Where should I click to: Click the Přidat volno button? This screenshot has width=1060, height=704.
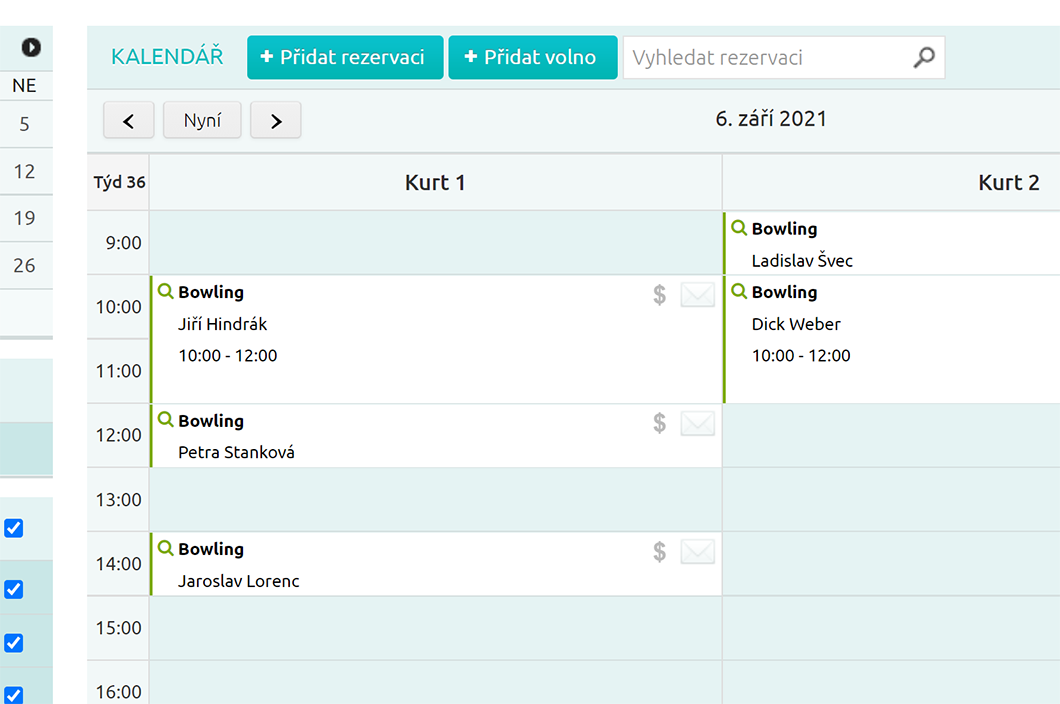532,57
